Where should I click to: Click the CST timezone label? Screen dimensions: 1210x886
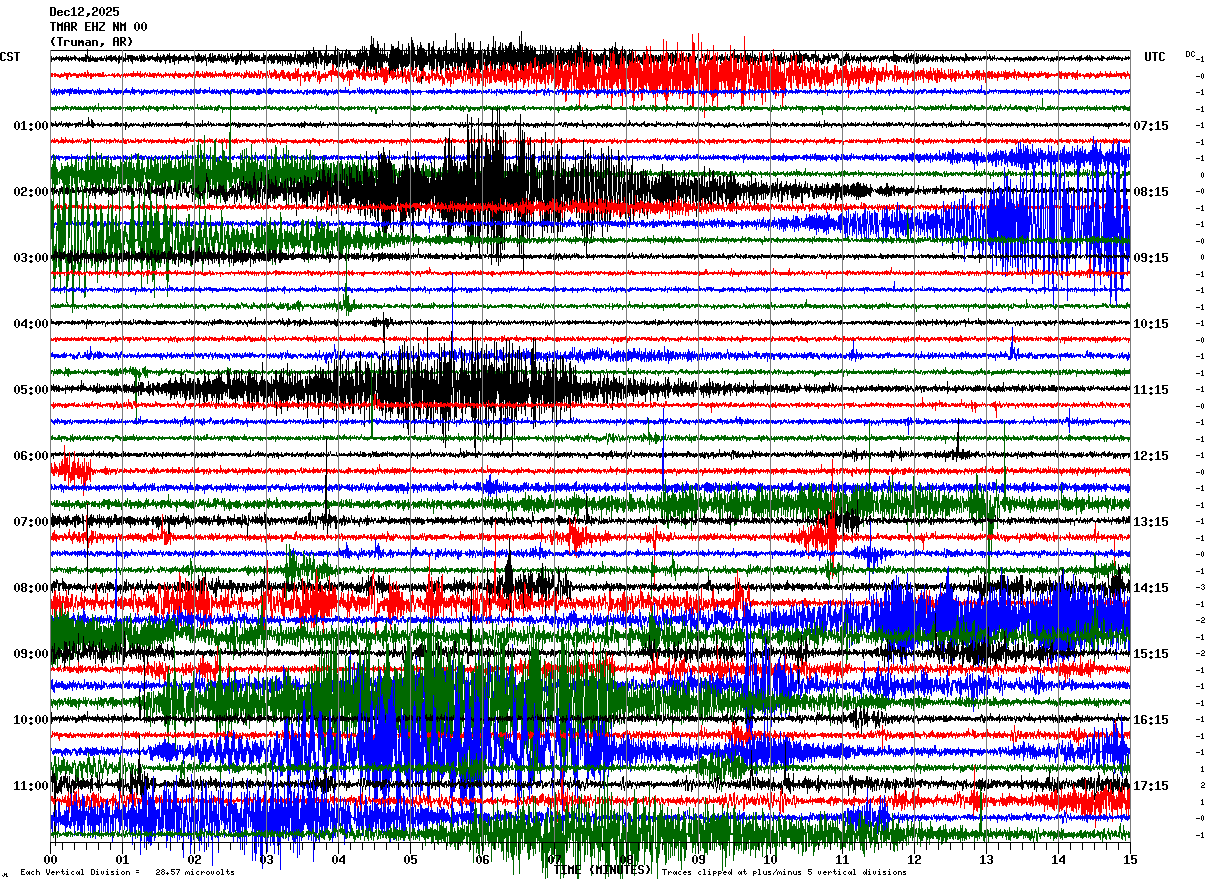[10, 57]
